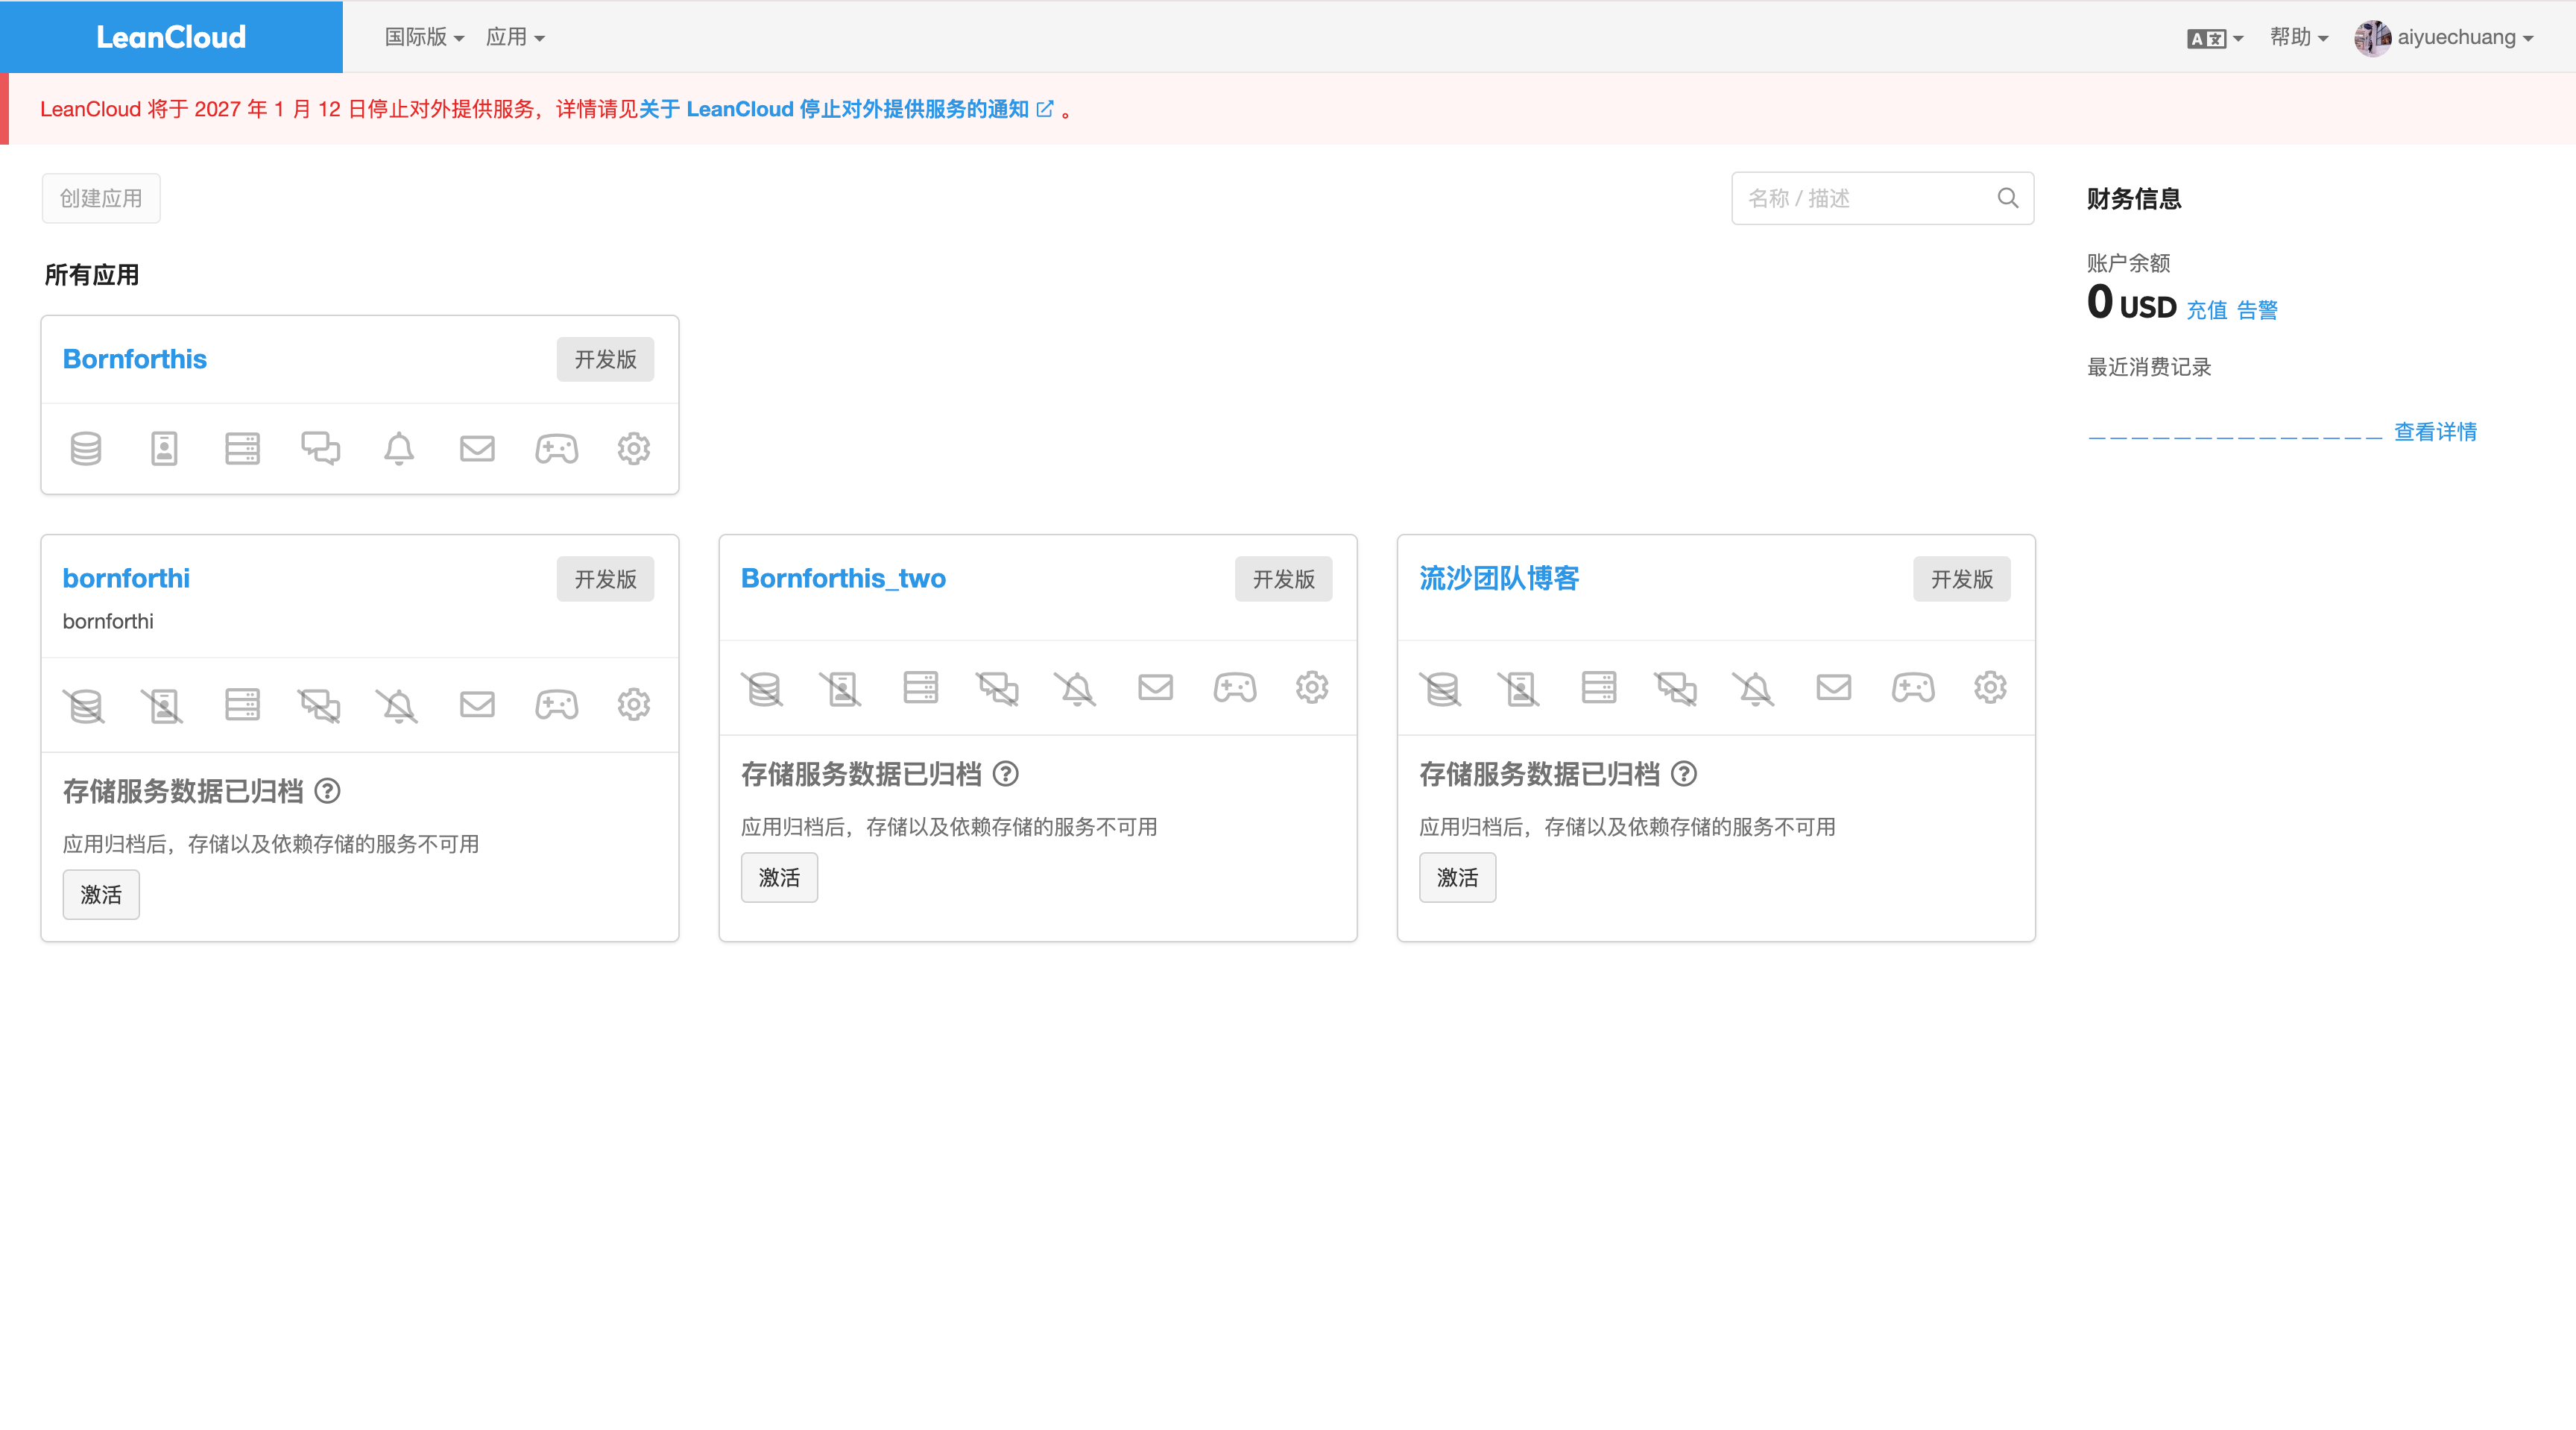The width and height of the screenshot is (2576, 1430).
Task: Open 查看详情 billing details link
Action: [x=2435, y=431]
